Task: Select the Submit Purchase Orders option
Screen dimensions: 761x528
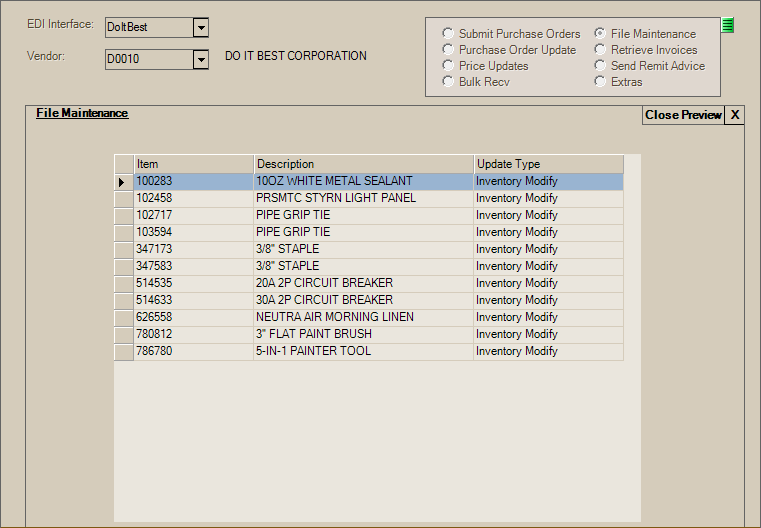Action: pyautogui.click(x=511, y=33)
